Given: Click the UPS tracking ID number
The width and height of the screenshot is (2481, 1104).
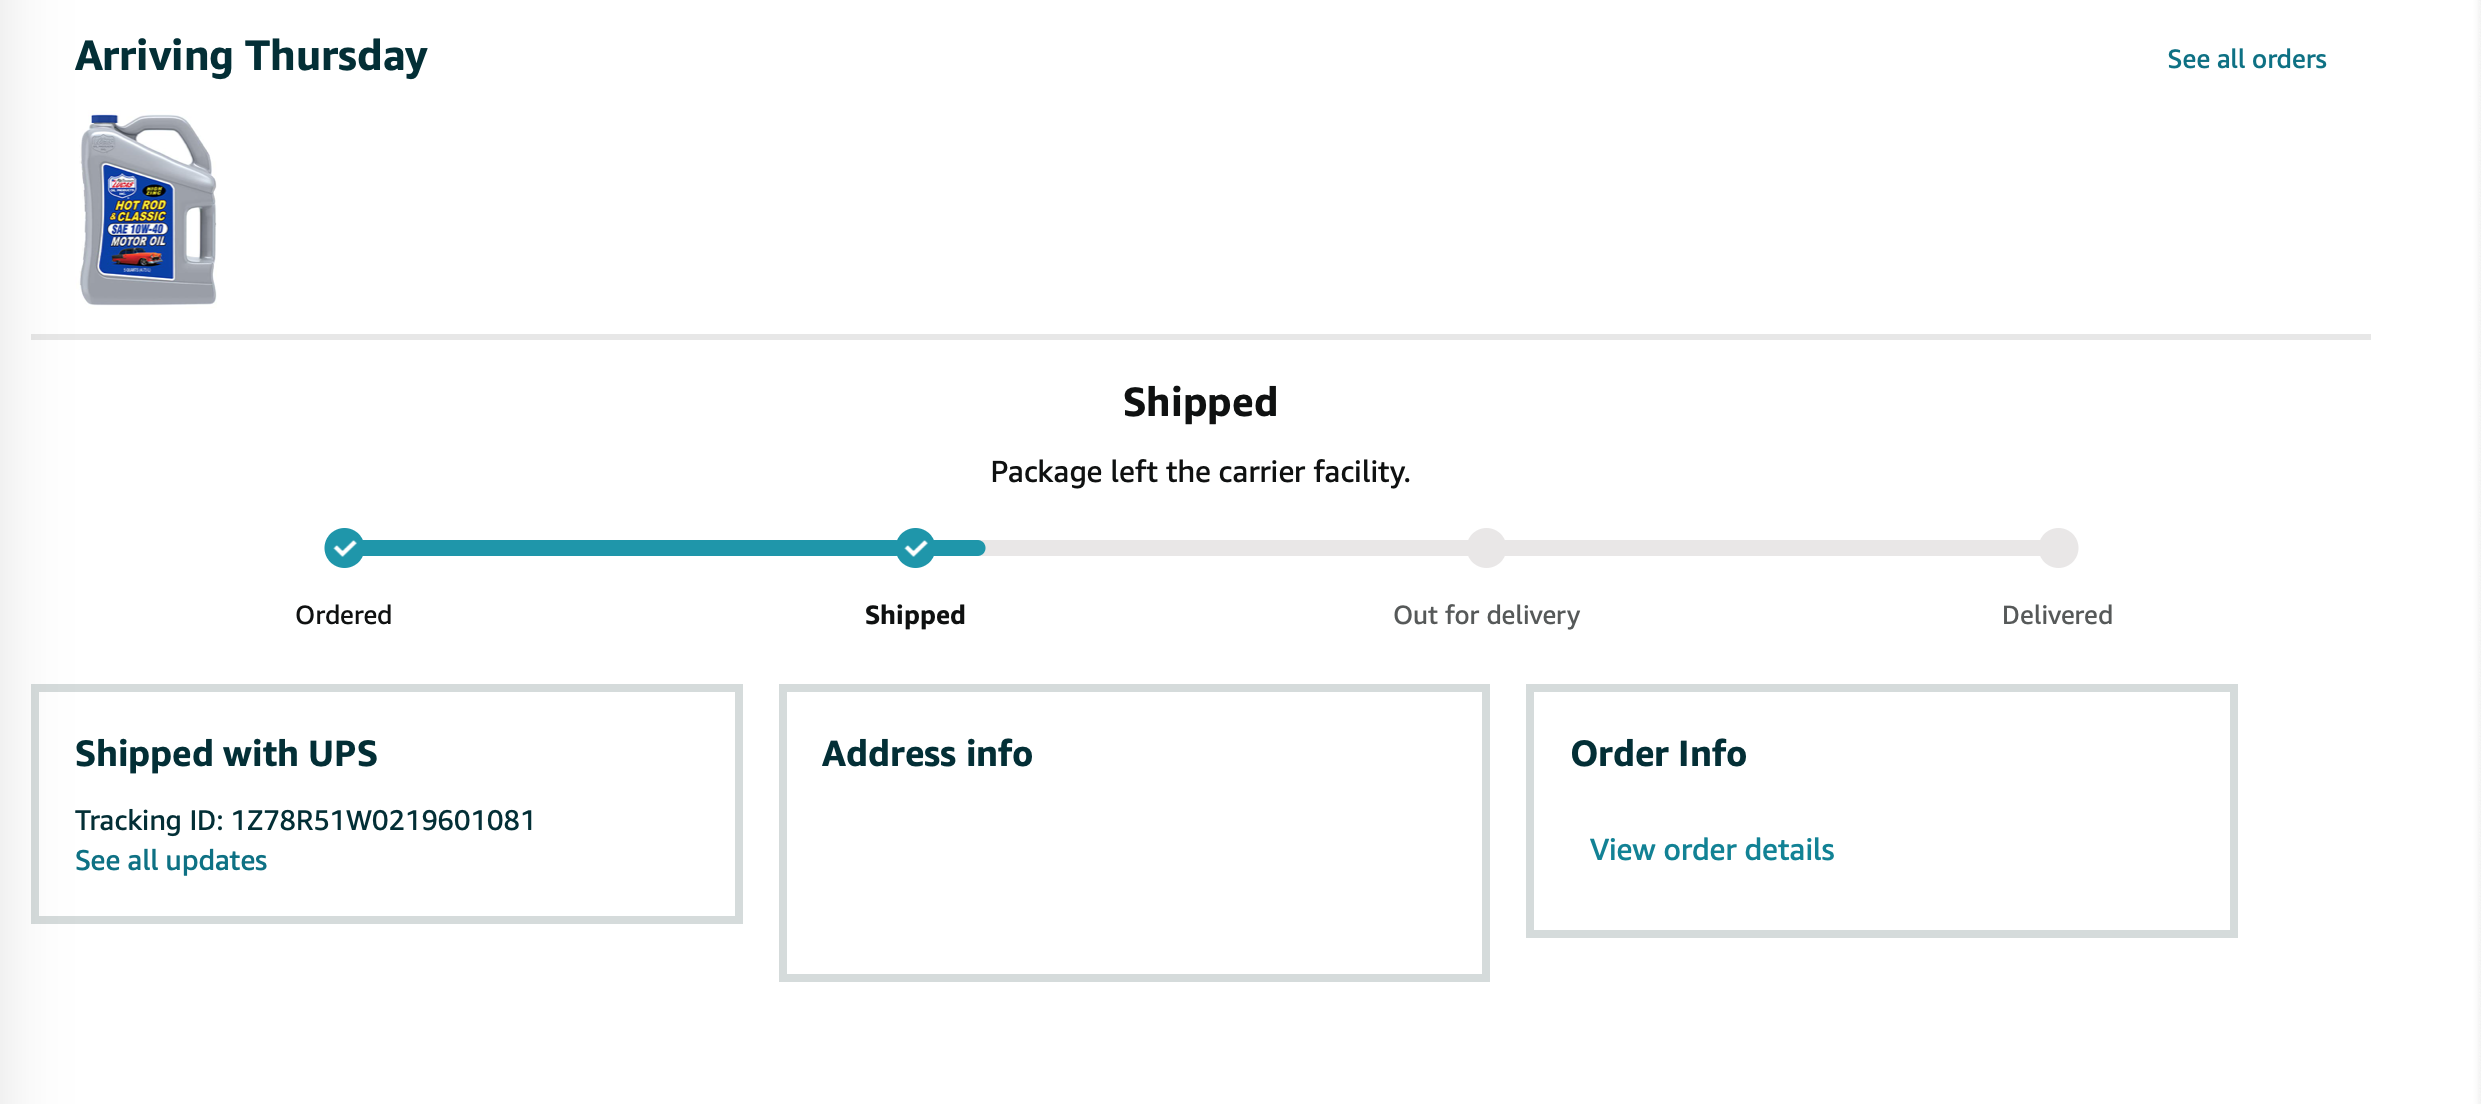Looking at the screenshot, I should (x=383, y=820).
